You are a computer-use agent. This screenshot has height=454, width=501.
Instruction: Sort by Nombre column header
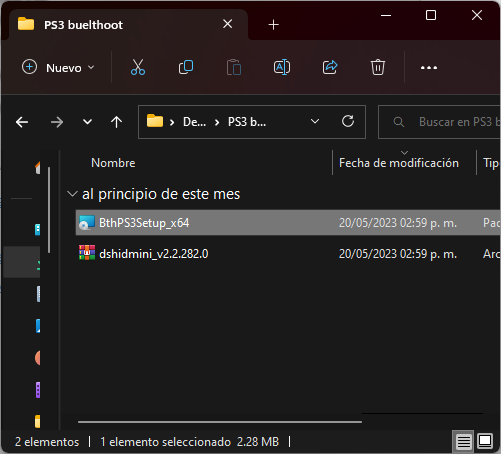pyautogui.click(x=113, y=163)
